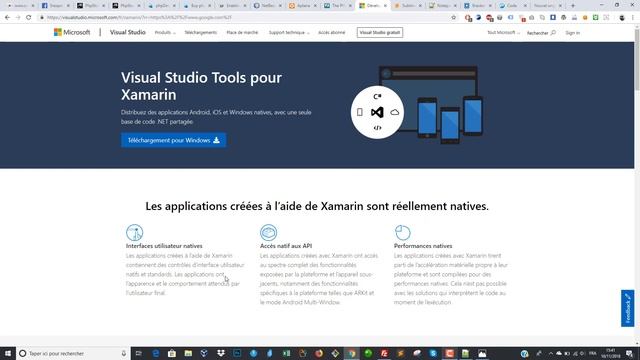Click the Sign in link
The width and height of the screenshot is (640, 360).
(572, 33)
